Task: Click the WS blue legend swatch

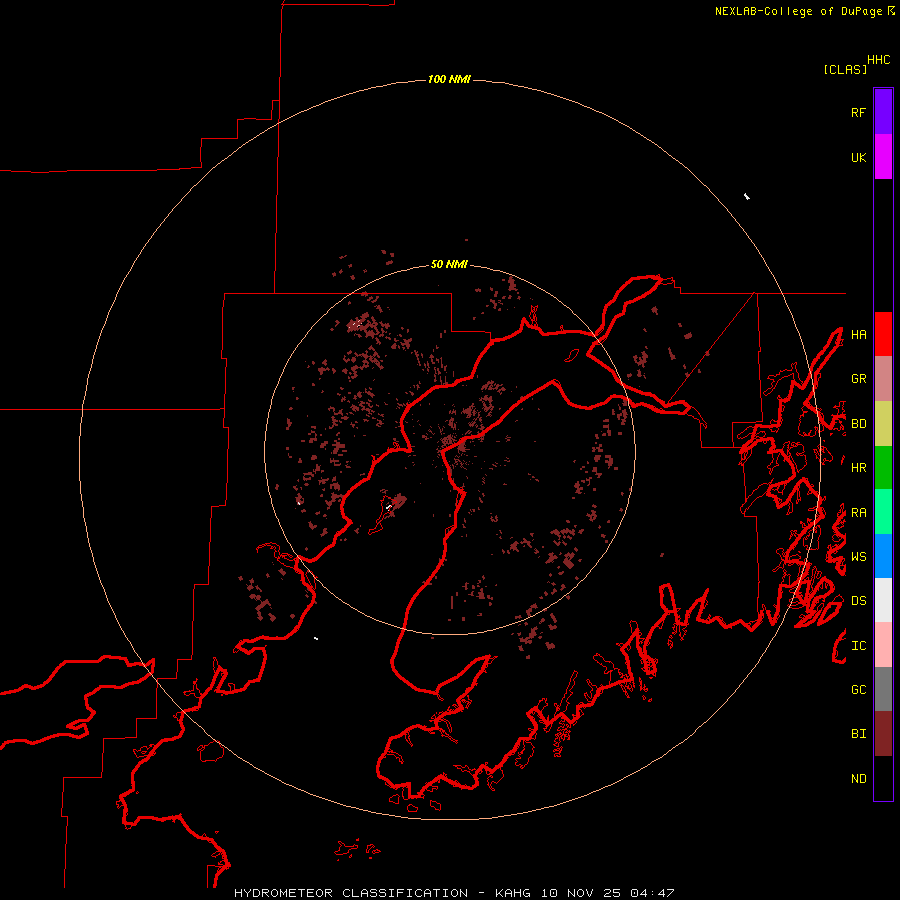Action: (x=883, y=556)
